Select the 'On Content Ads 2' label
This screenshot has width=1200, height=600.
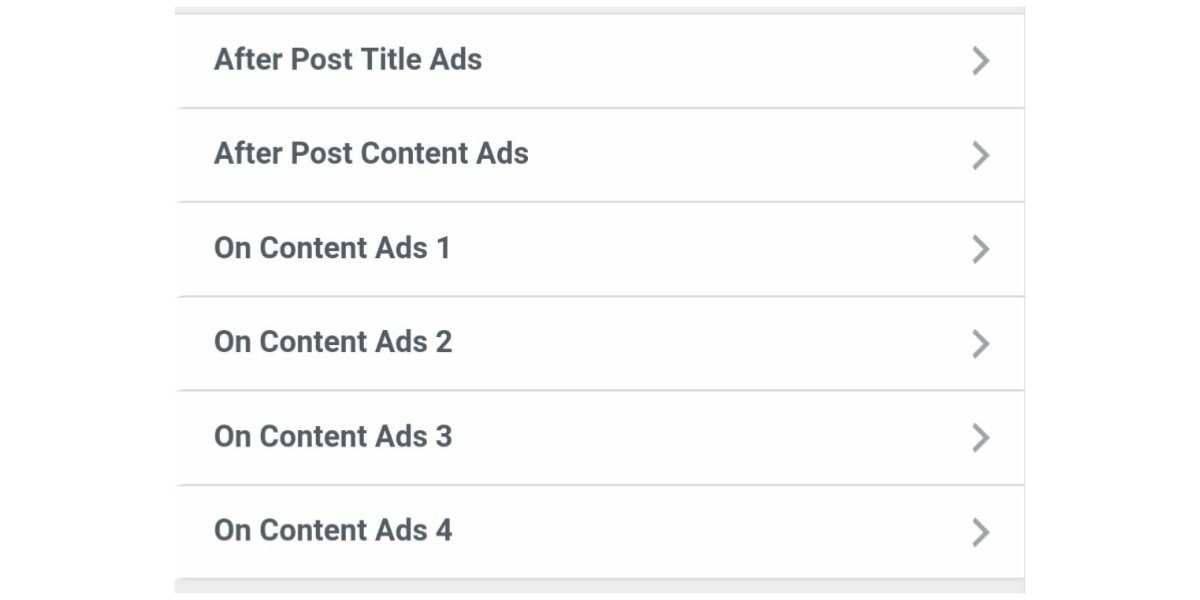333,342
